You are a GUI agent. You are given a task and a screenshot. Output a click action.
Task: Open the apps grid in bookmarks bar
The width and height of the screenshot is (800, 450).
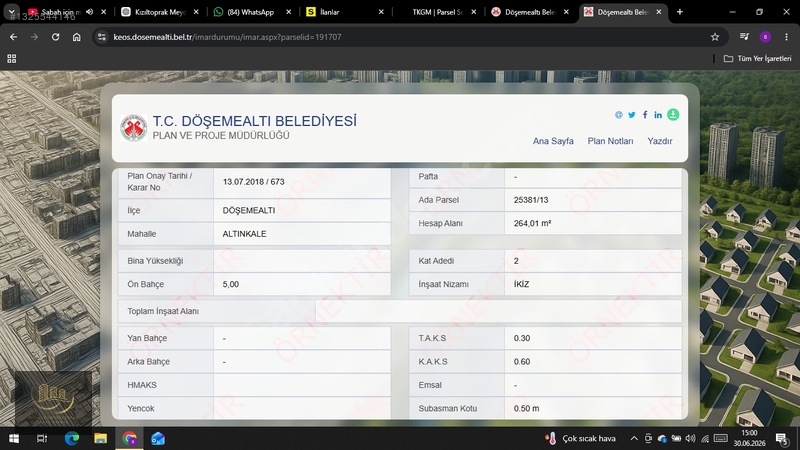(12, 59)
